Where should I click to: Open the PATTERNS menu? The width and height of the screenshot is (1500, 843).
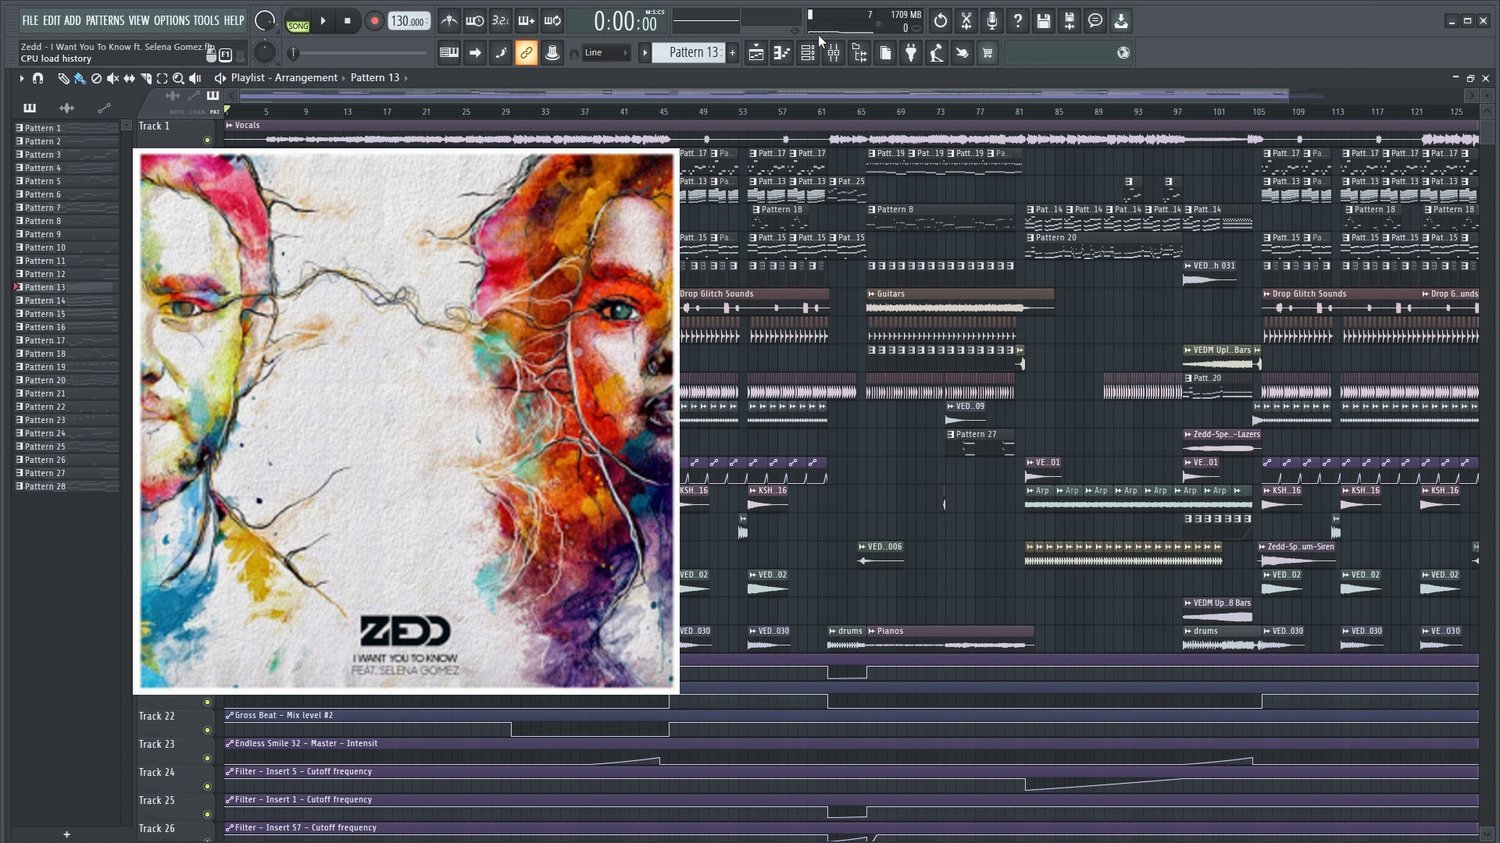[105, 20]
